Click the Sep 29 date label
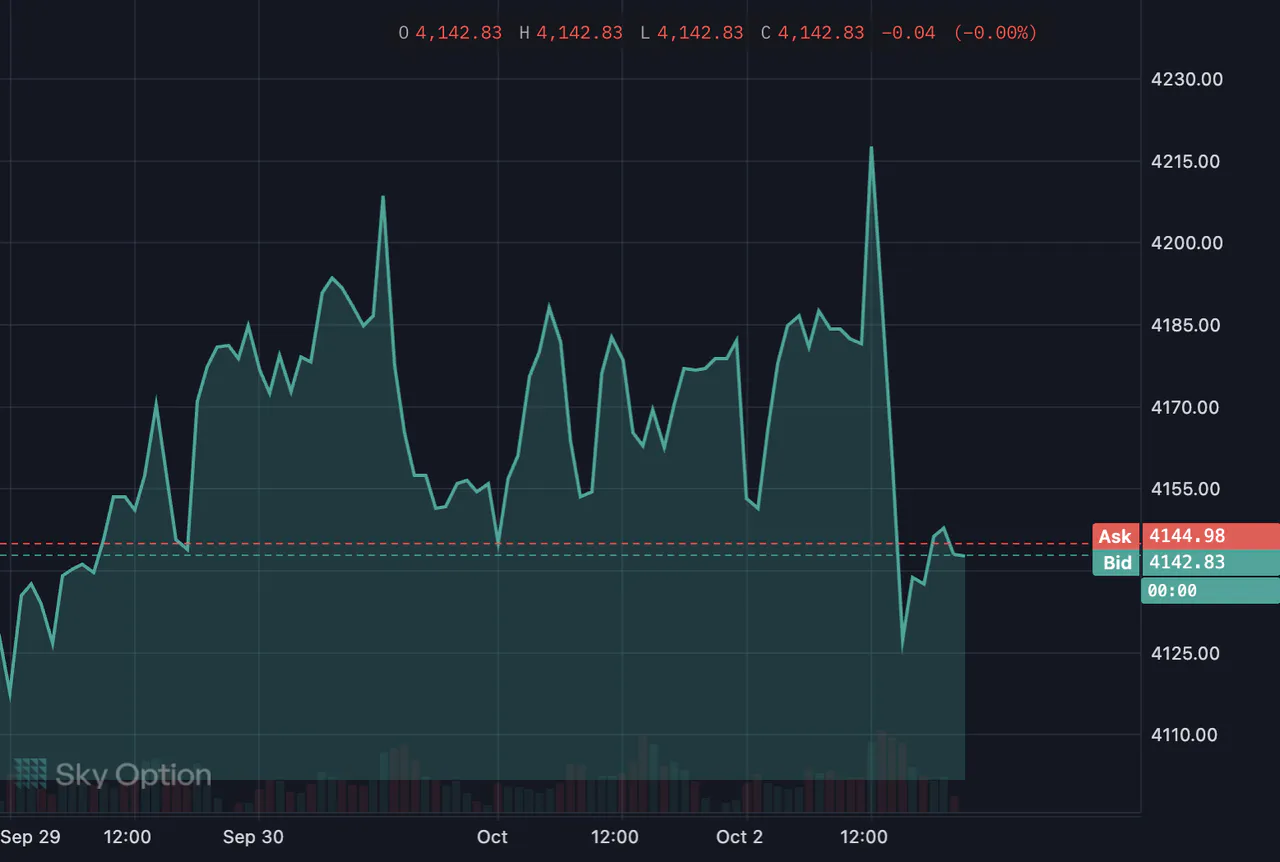 30,837
